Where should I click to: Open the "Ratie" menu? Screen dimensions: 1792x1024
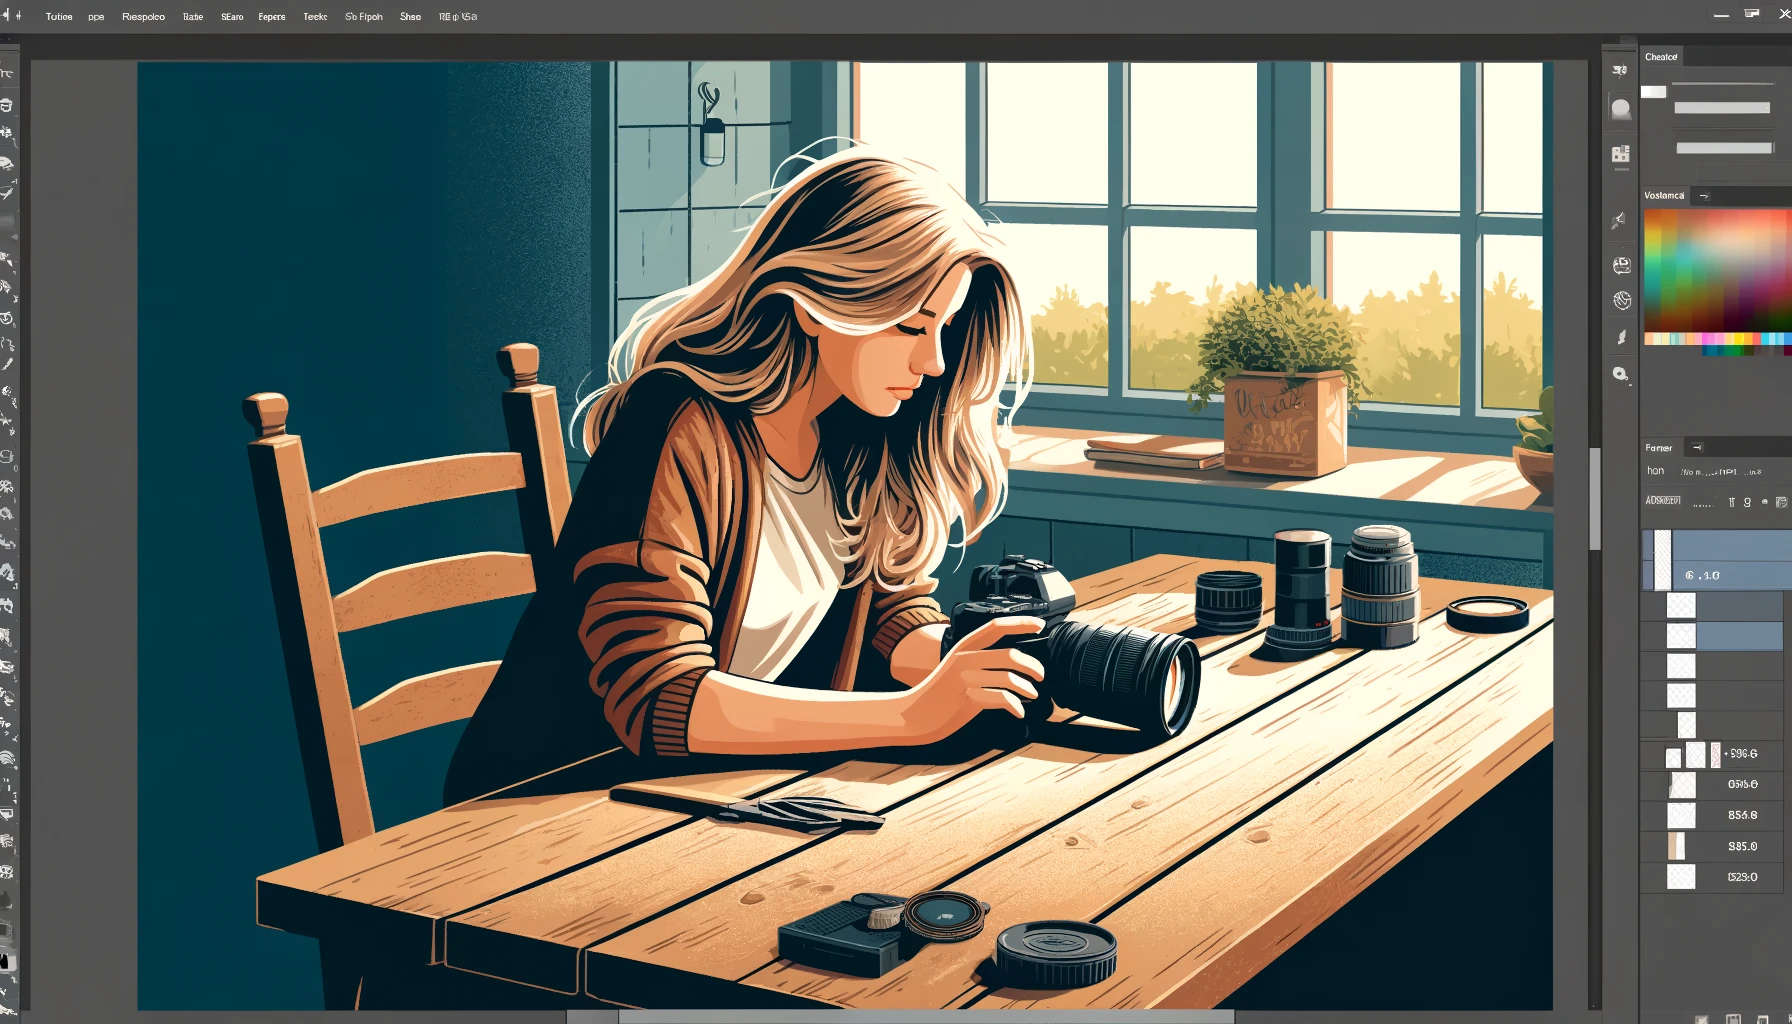click(193, 17)
